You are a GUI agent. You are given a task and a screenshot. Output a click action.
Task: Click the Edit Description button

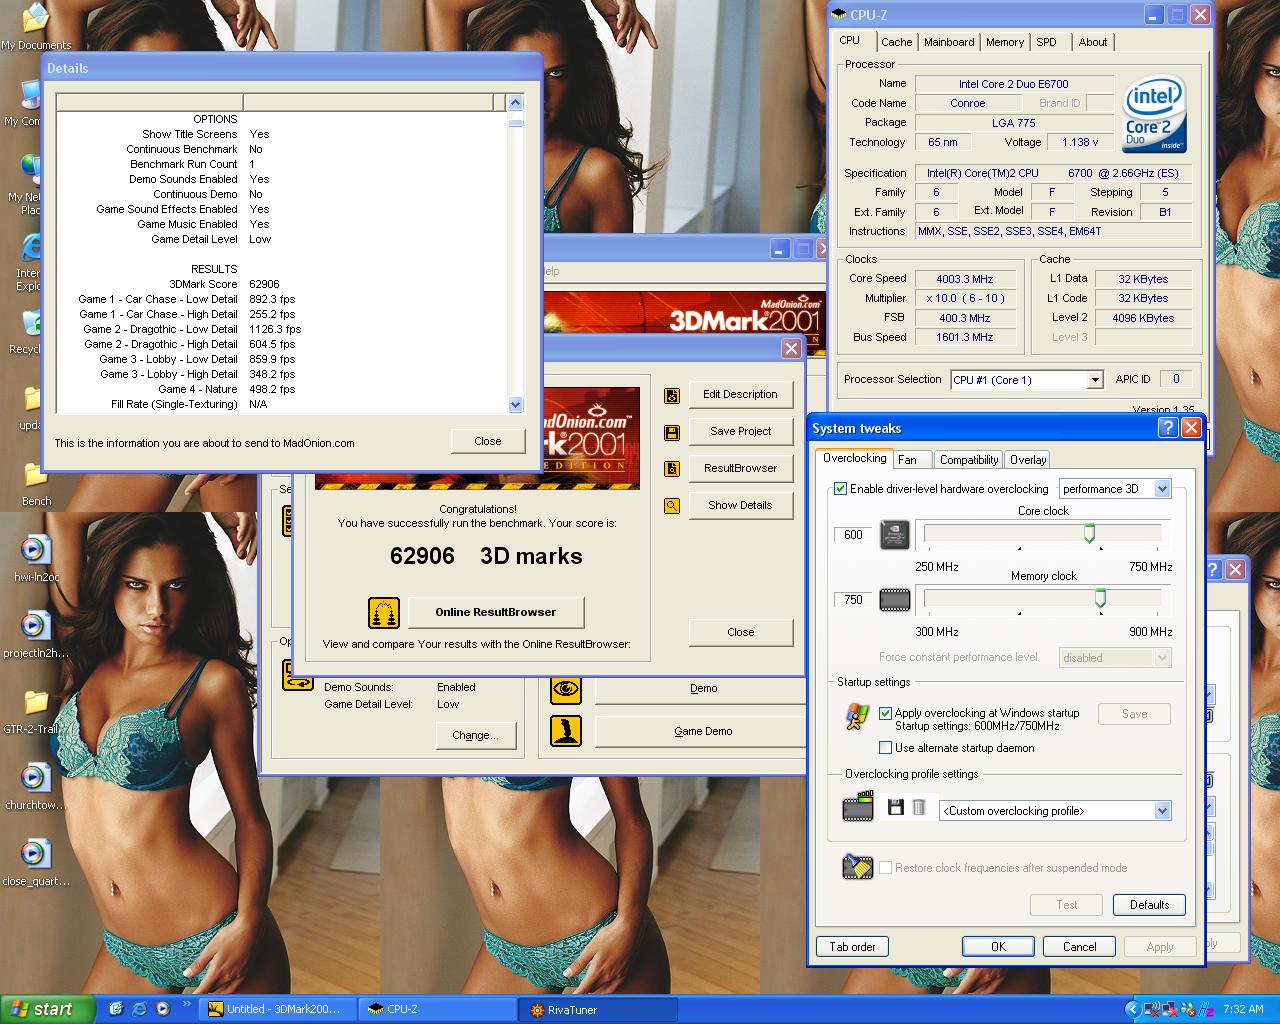(x=740, y=395)
